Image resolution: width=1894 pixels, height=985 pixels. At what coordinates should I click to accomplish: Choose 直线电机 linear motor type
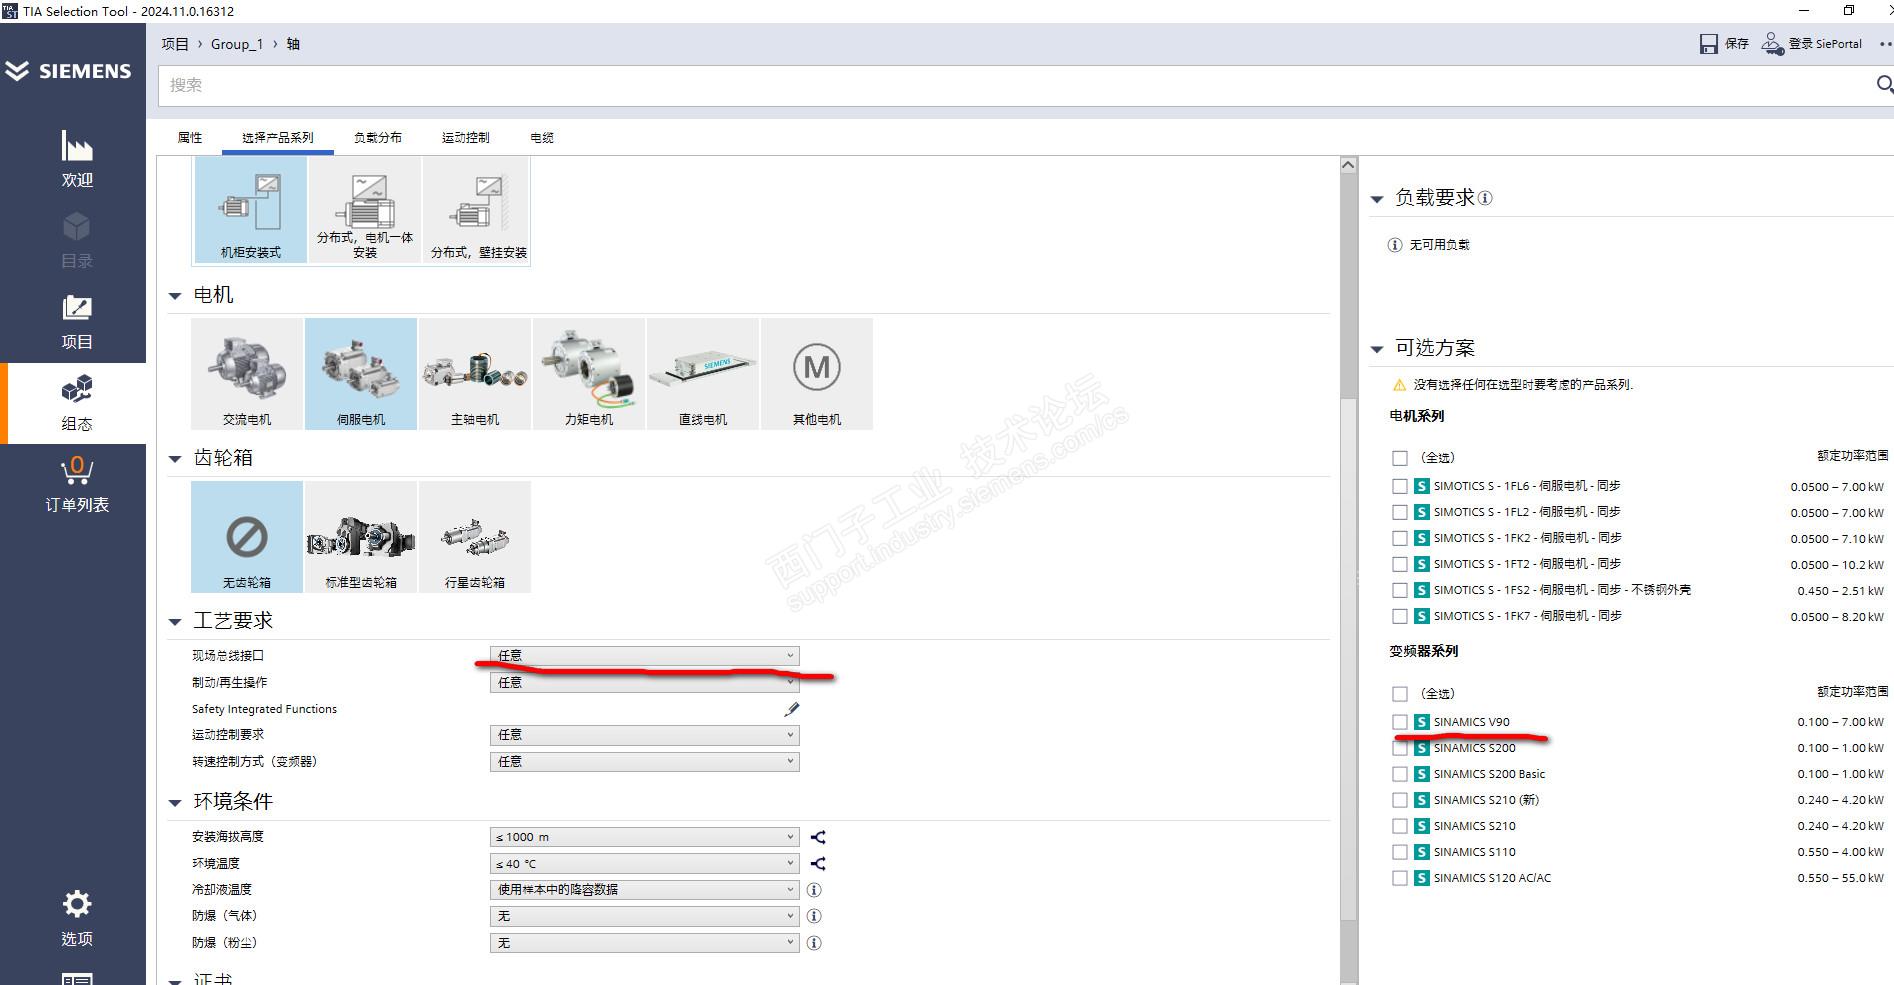703,374
